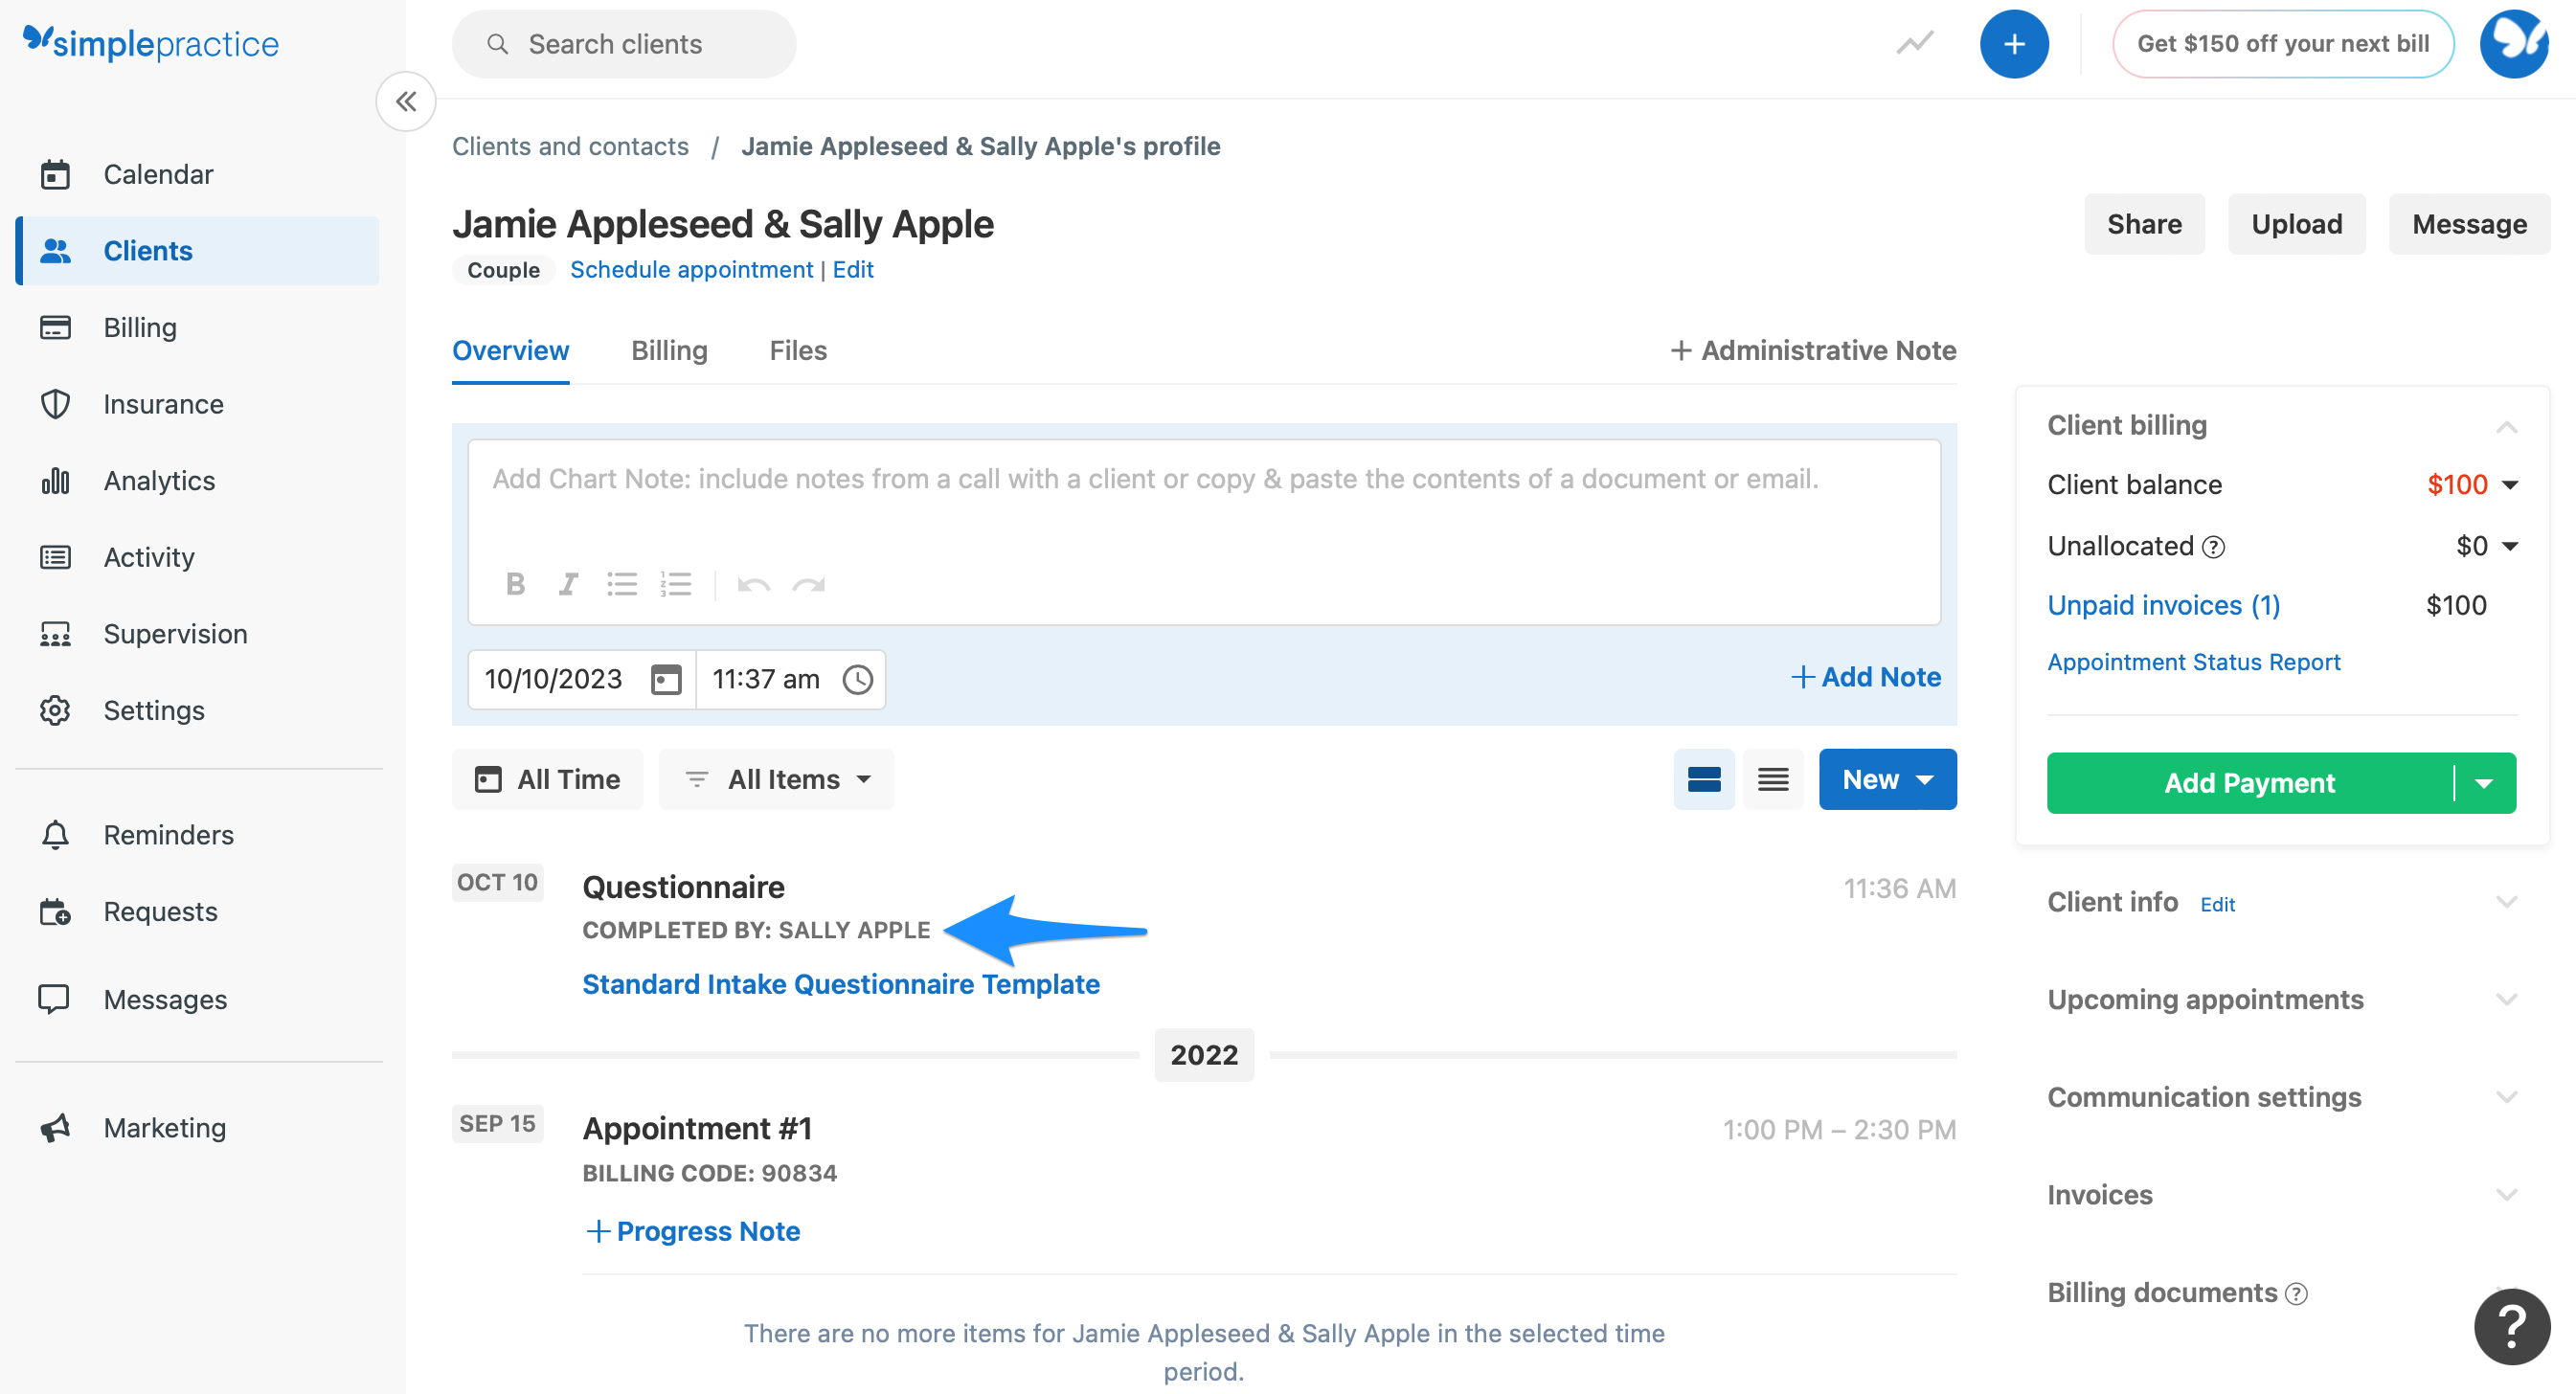Open the Billing tab of the profile
The height and width of the screenshot is (1394, 2576).
(x=668, y=350)
